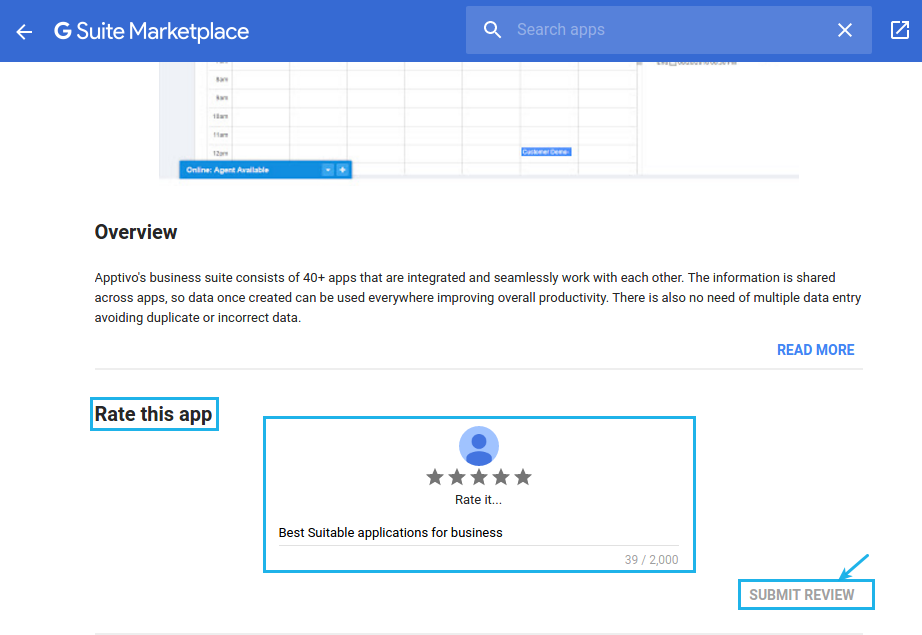Clear the search field with the X icon
Screen dimensions: 922x635
(845, 30)
